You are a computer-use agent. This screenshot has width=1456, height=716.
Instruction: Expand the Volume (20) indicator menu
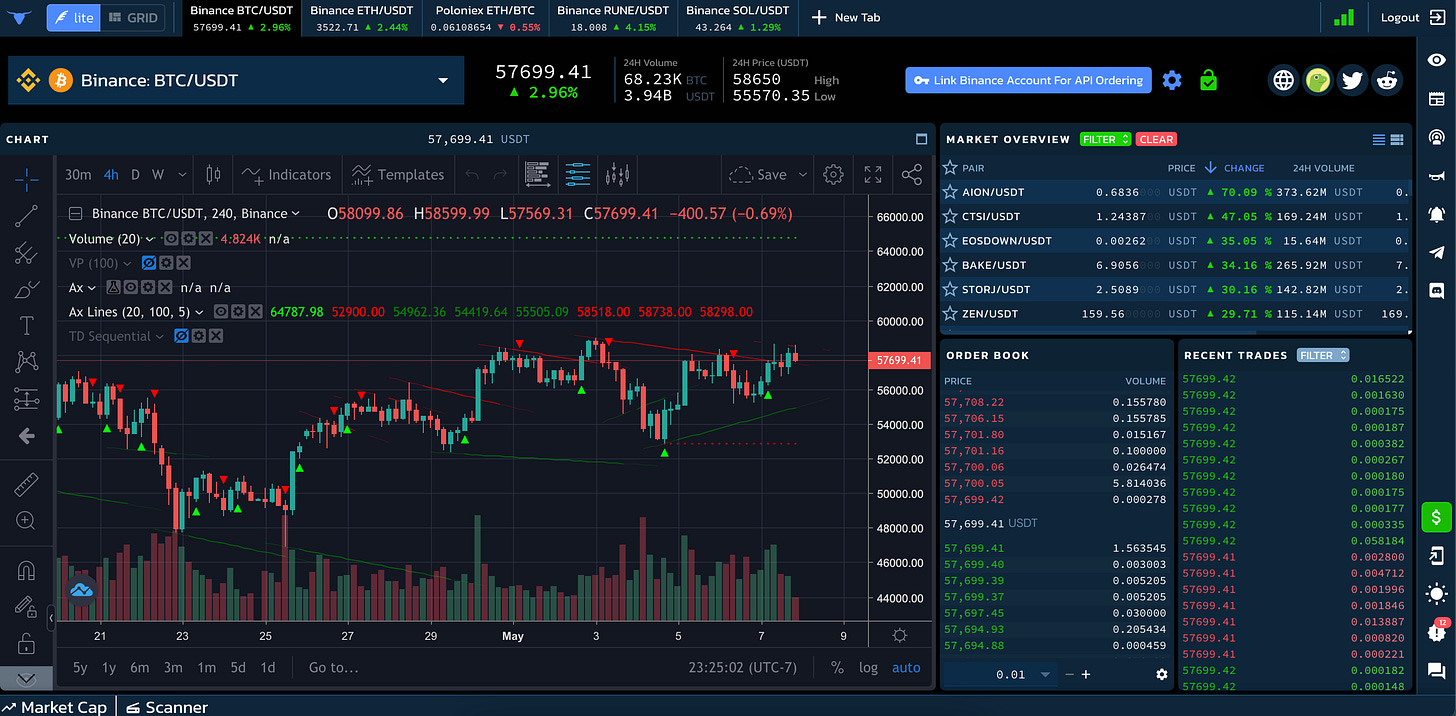149,239
